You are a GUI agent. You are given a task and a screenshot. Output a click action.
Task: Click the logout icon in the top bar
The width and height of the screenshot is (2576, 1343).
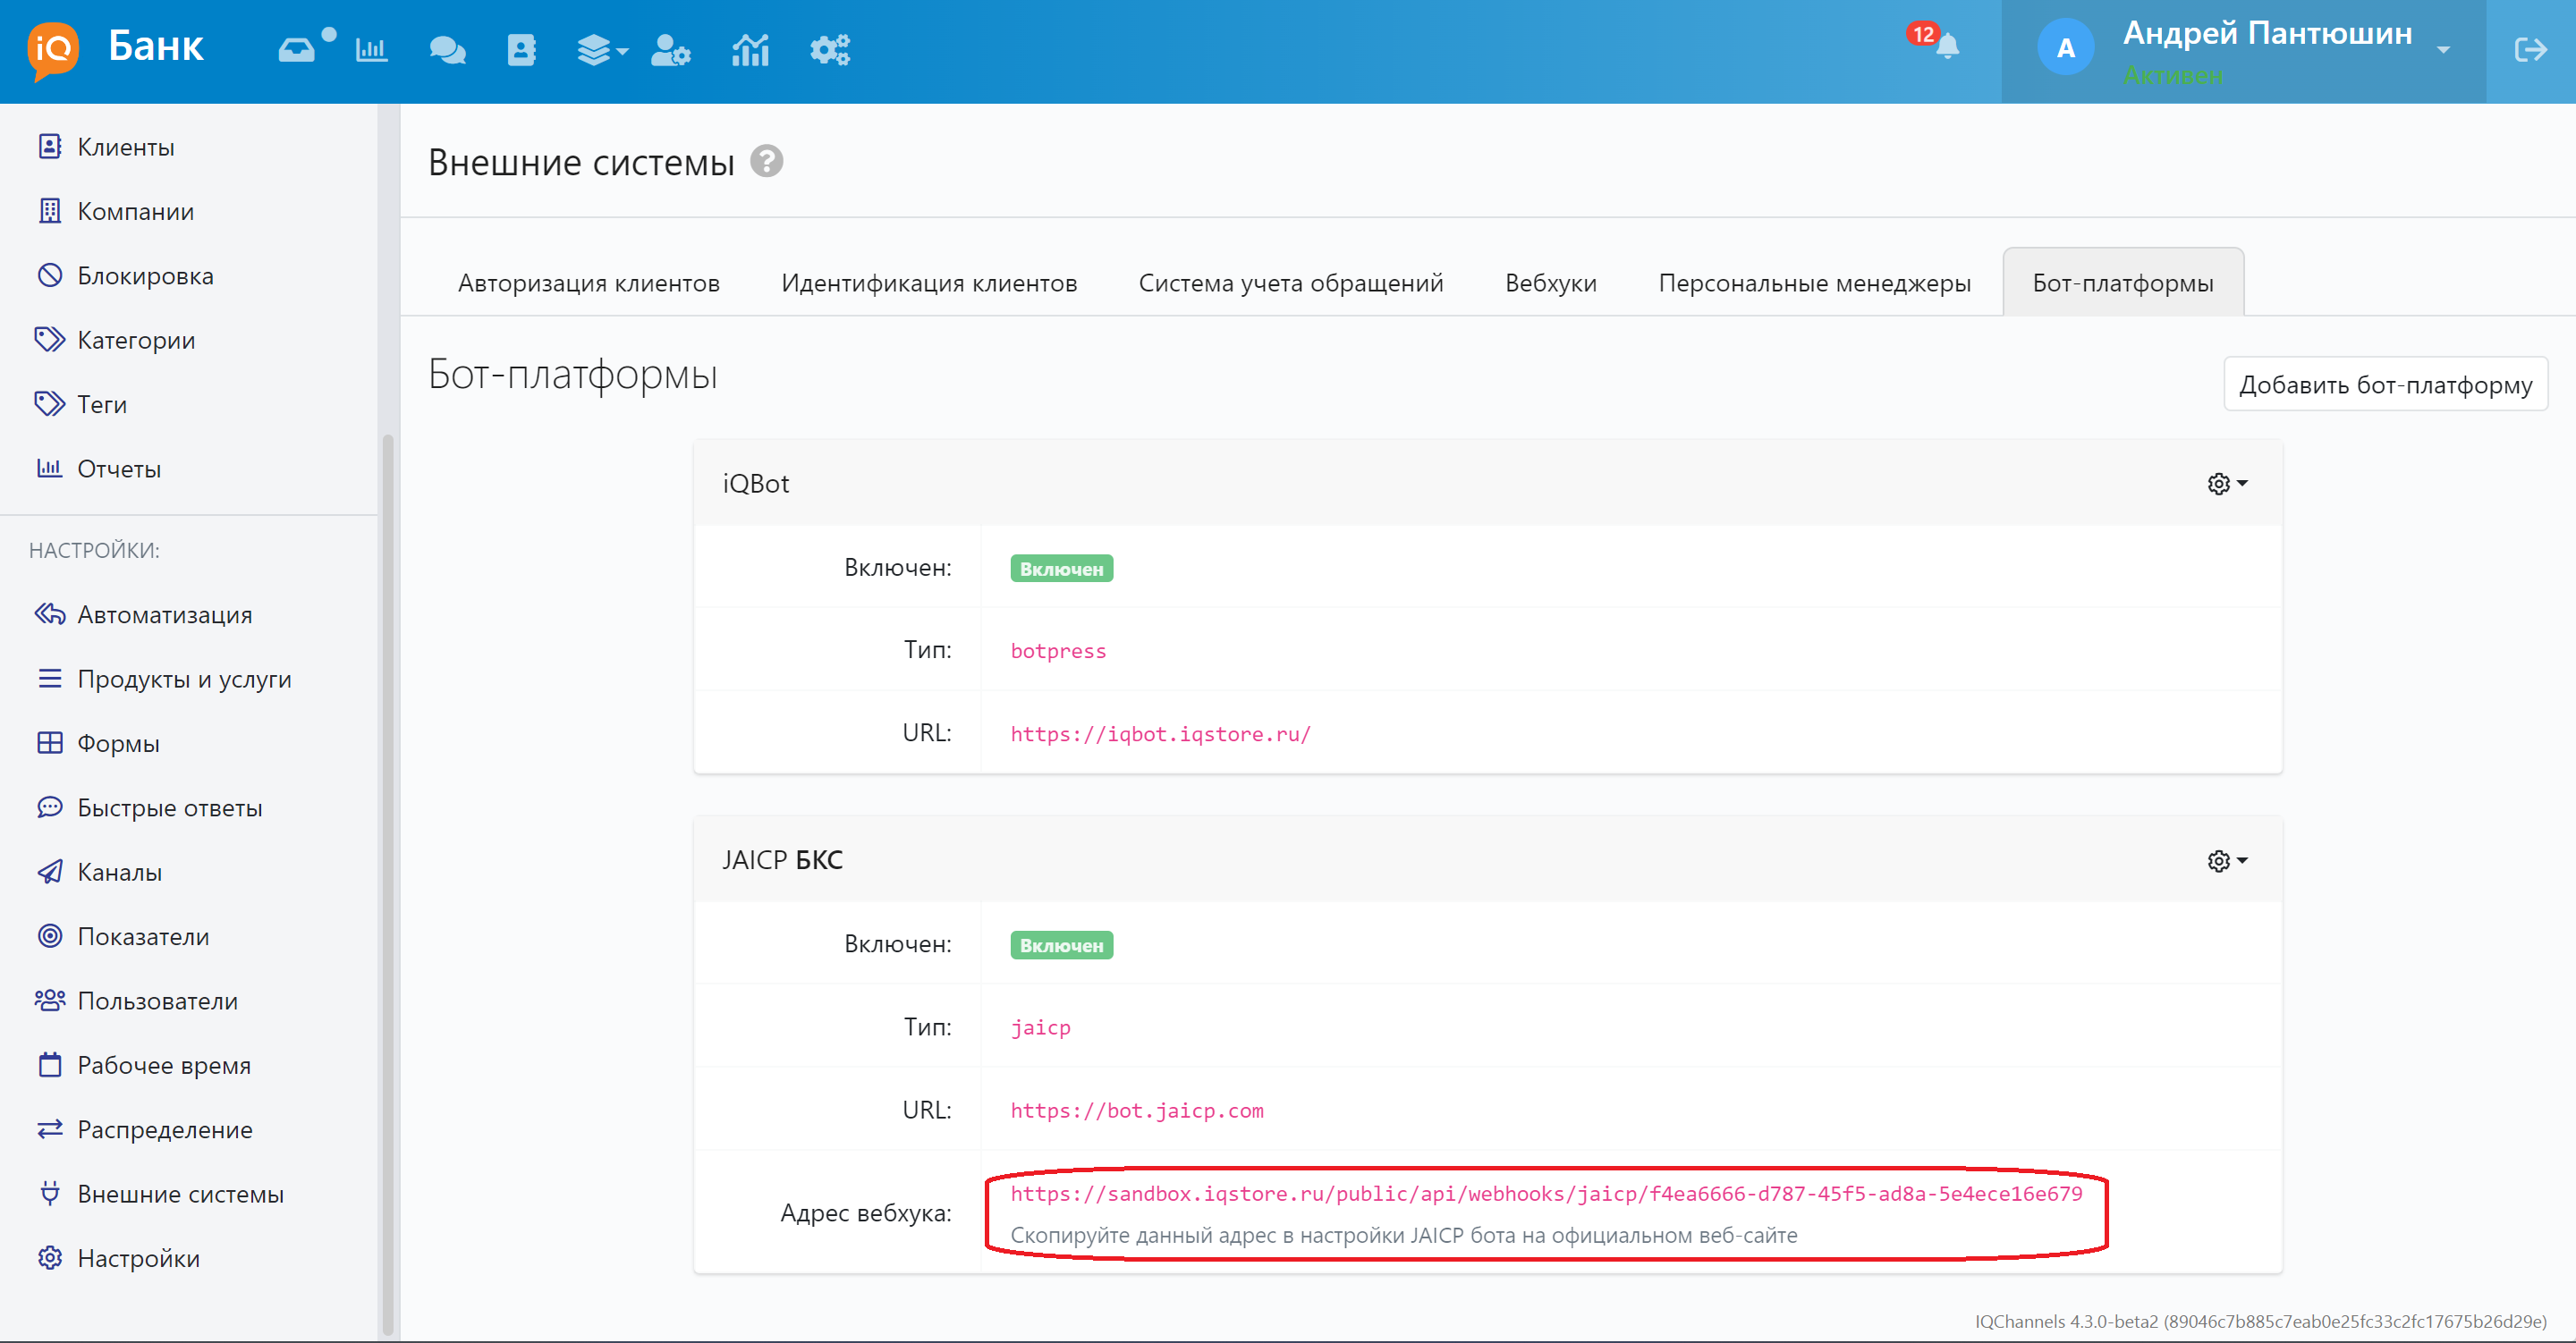[x=2530, y=49]
